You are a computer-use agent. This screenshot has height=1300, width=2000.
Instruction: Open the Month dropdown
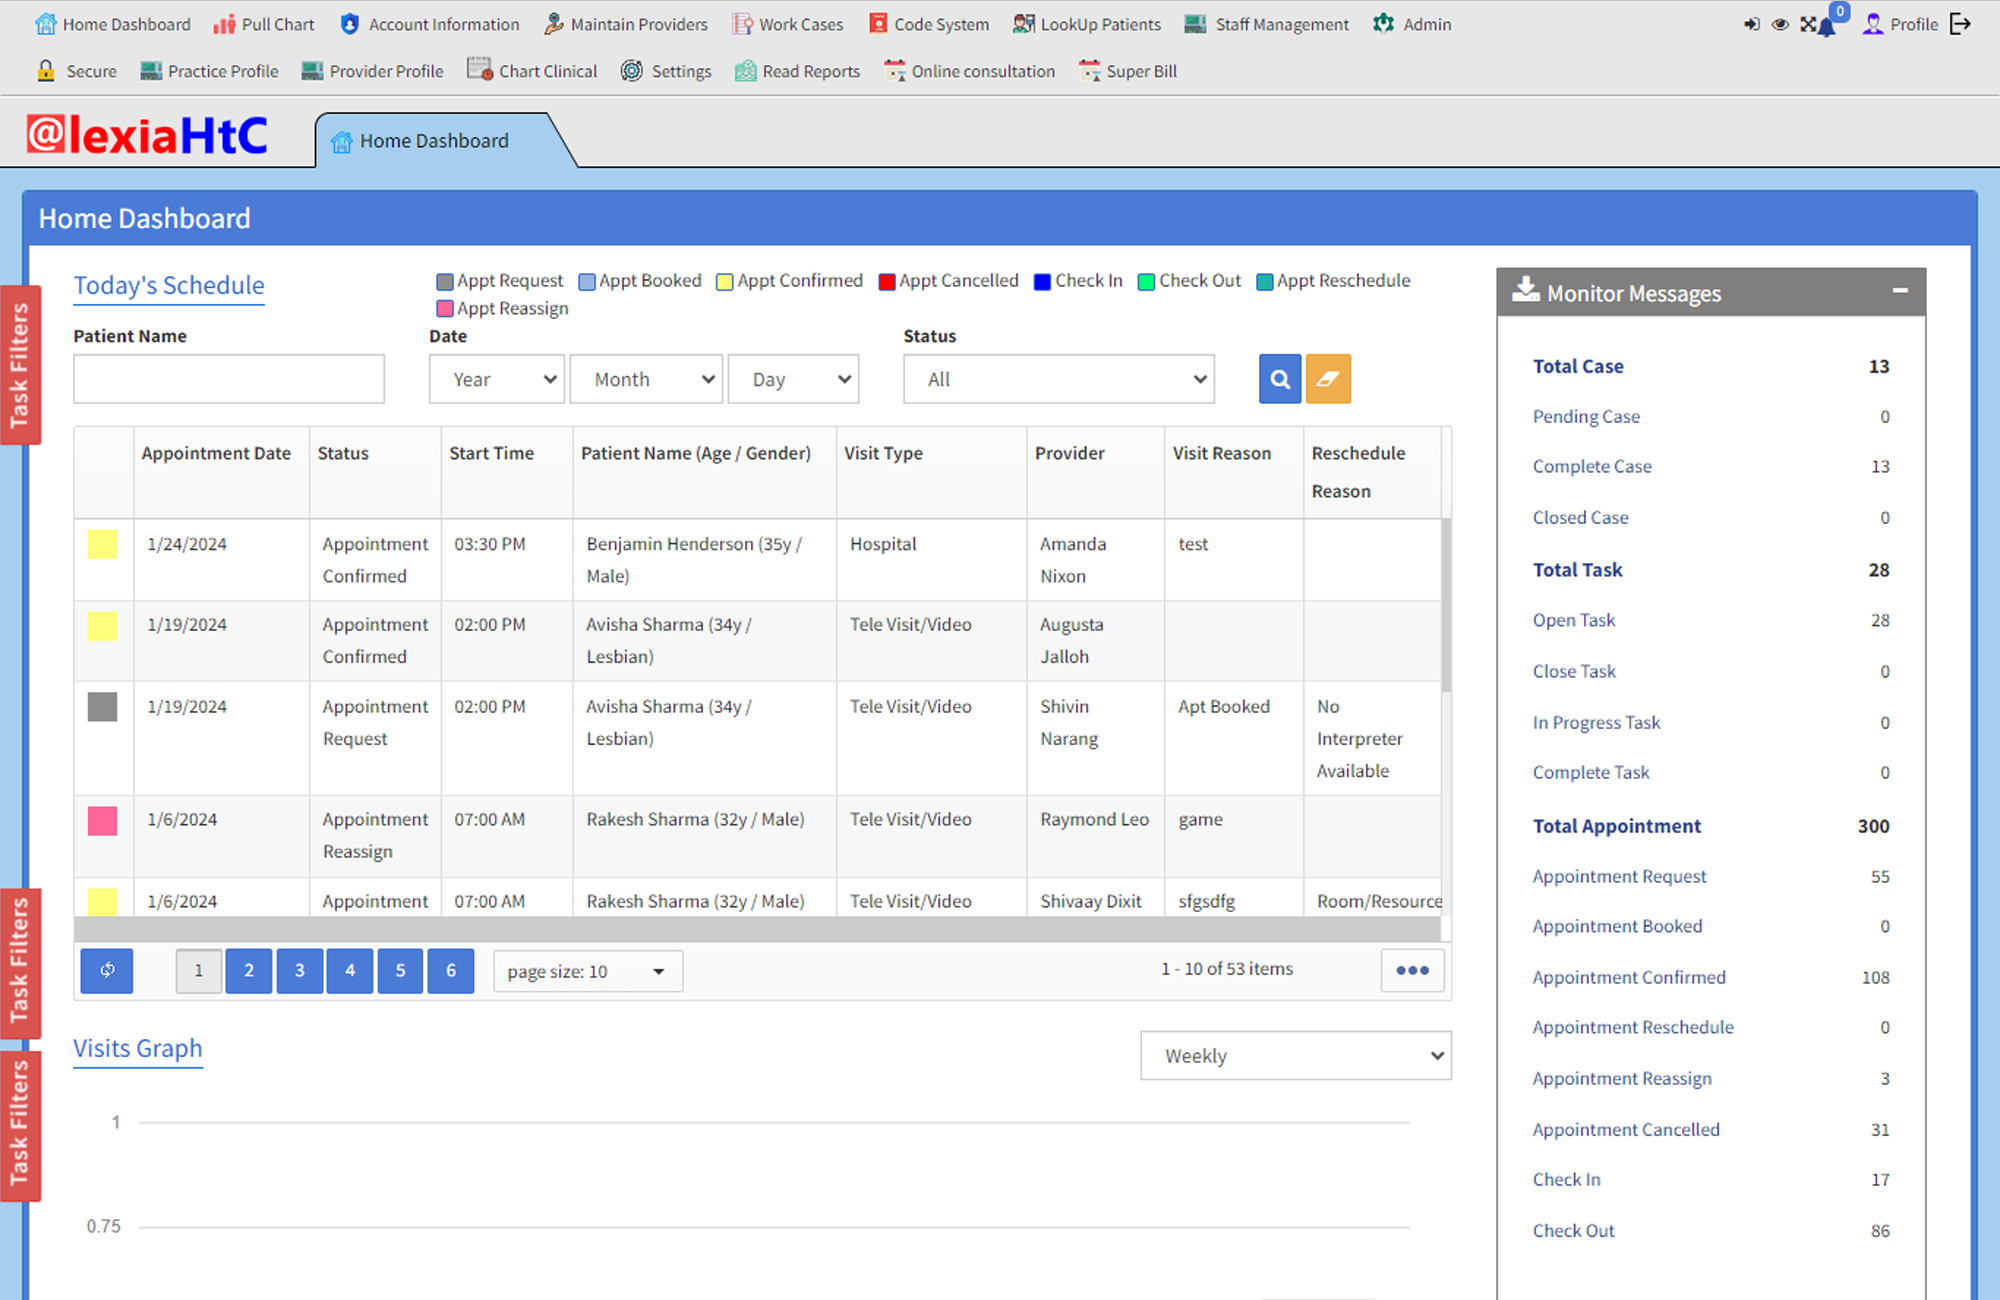click(x=646, y=379)
